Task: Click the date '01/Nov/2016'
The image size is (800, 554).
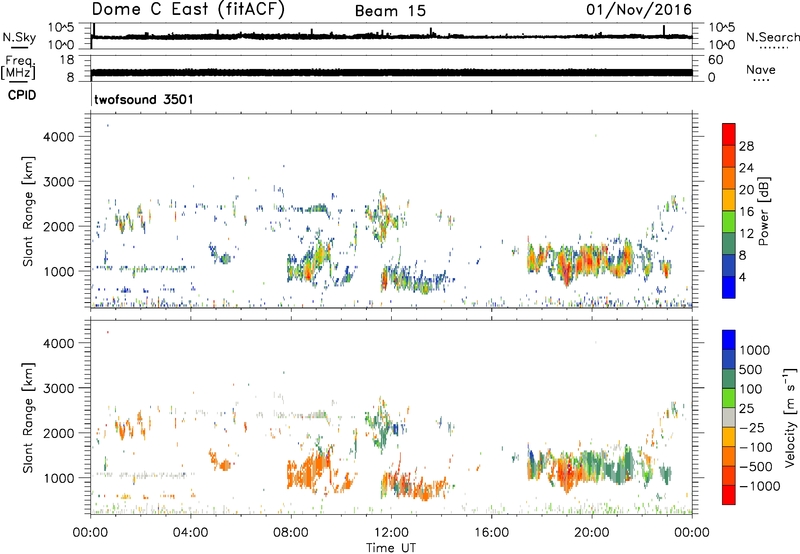Action: pyautogui.click(x=639, y=10)
